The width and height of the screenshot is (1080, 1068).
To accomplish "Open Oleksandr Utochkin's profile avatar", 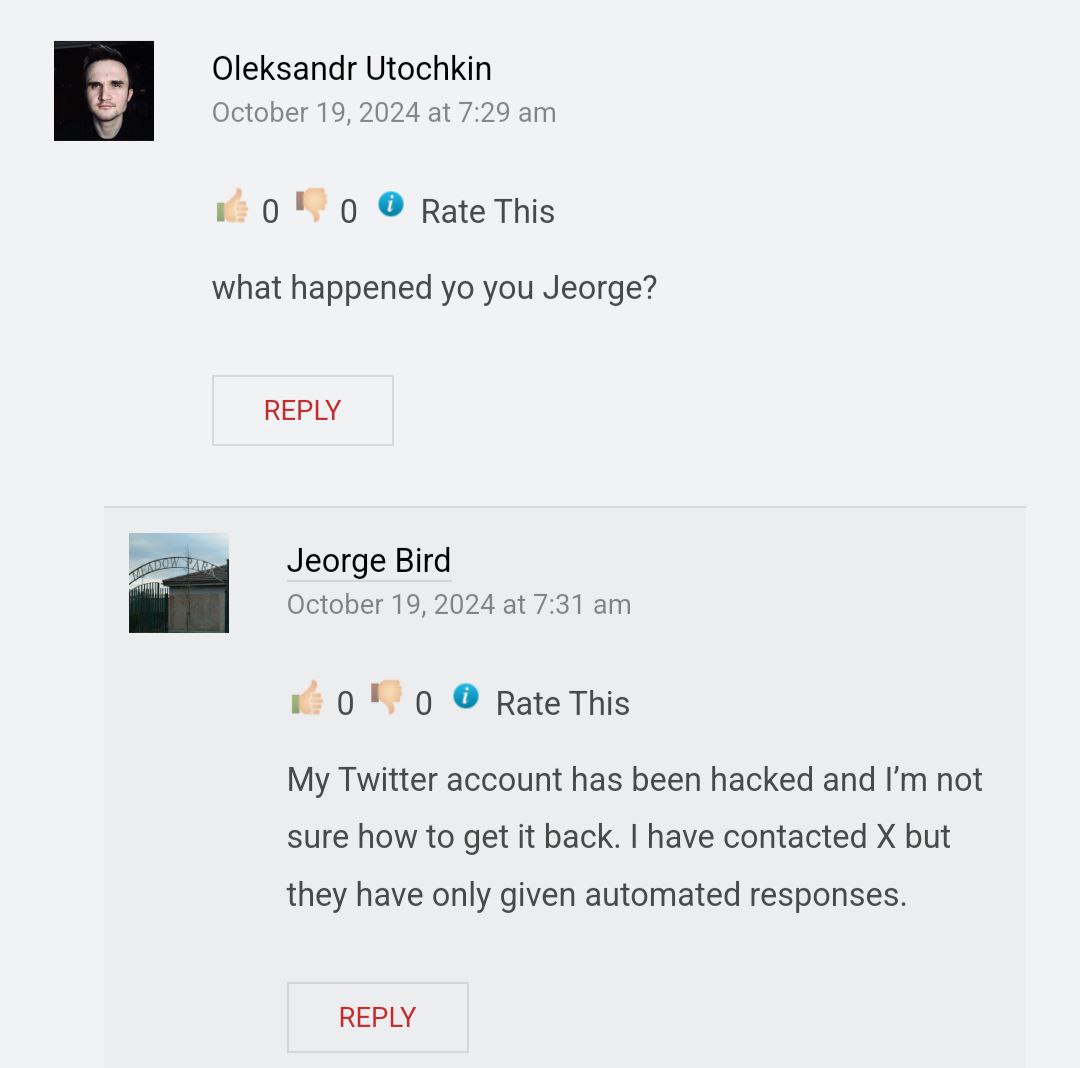I will pos(104,91).
